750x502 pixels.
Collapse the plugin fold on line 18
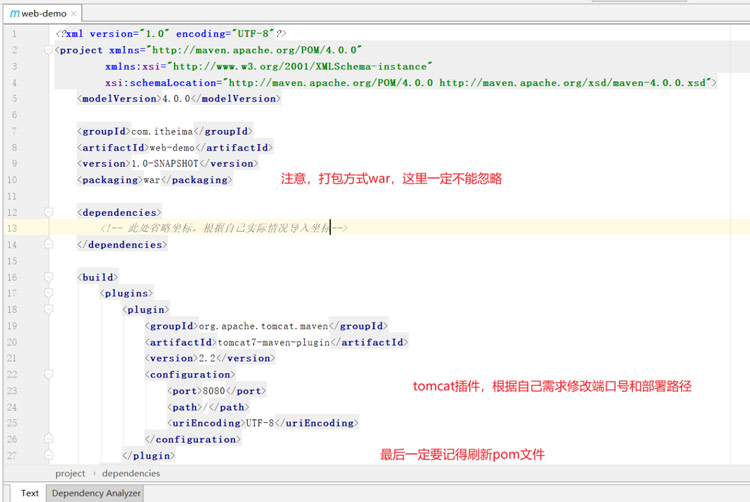tap(48, 309)
